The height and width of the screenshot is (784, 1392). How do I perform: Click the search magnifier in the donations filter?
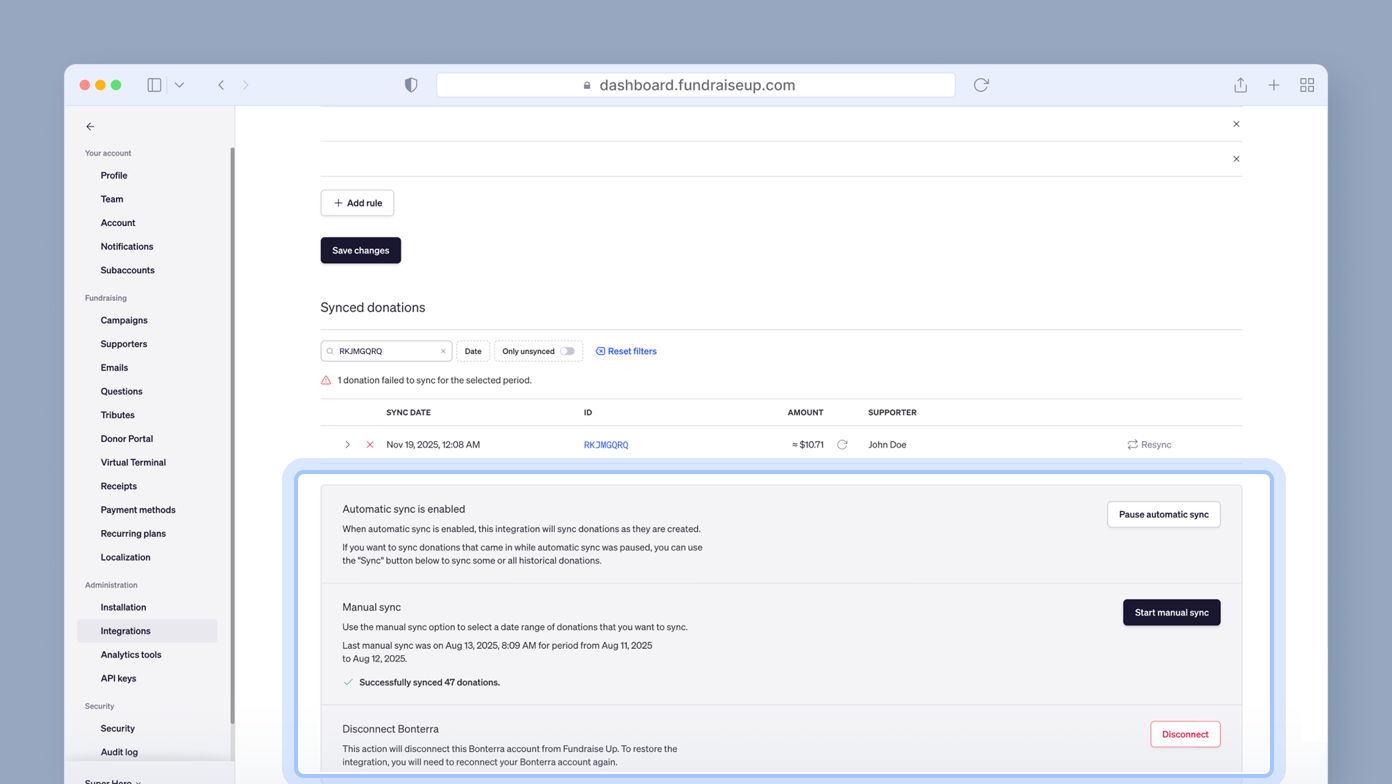point(330,351)
